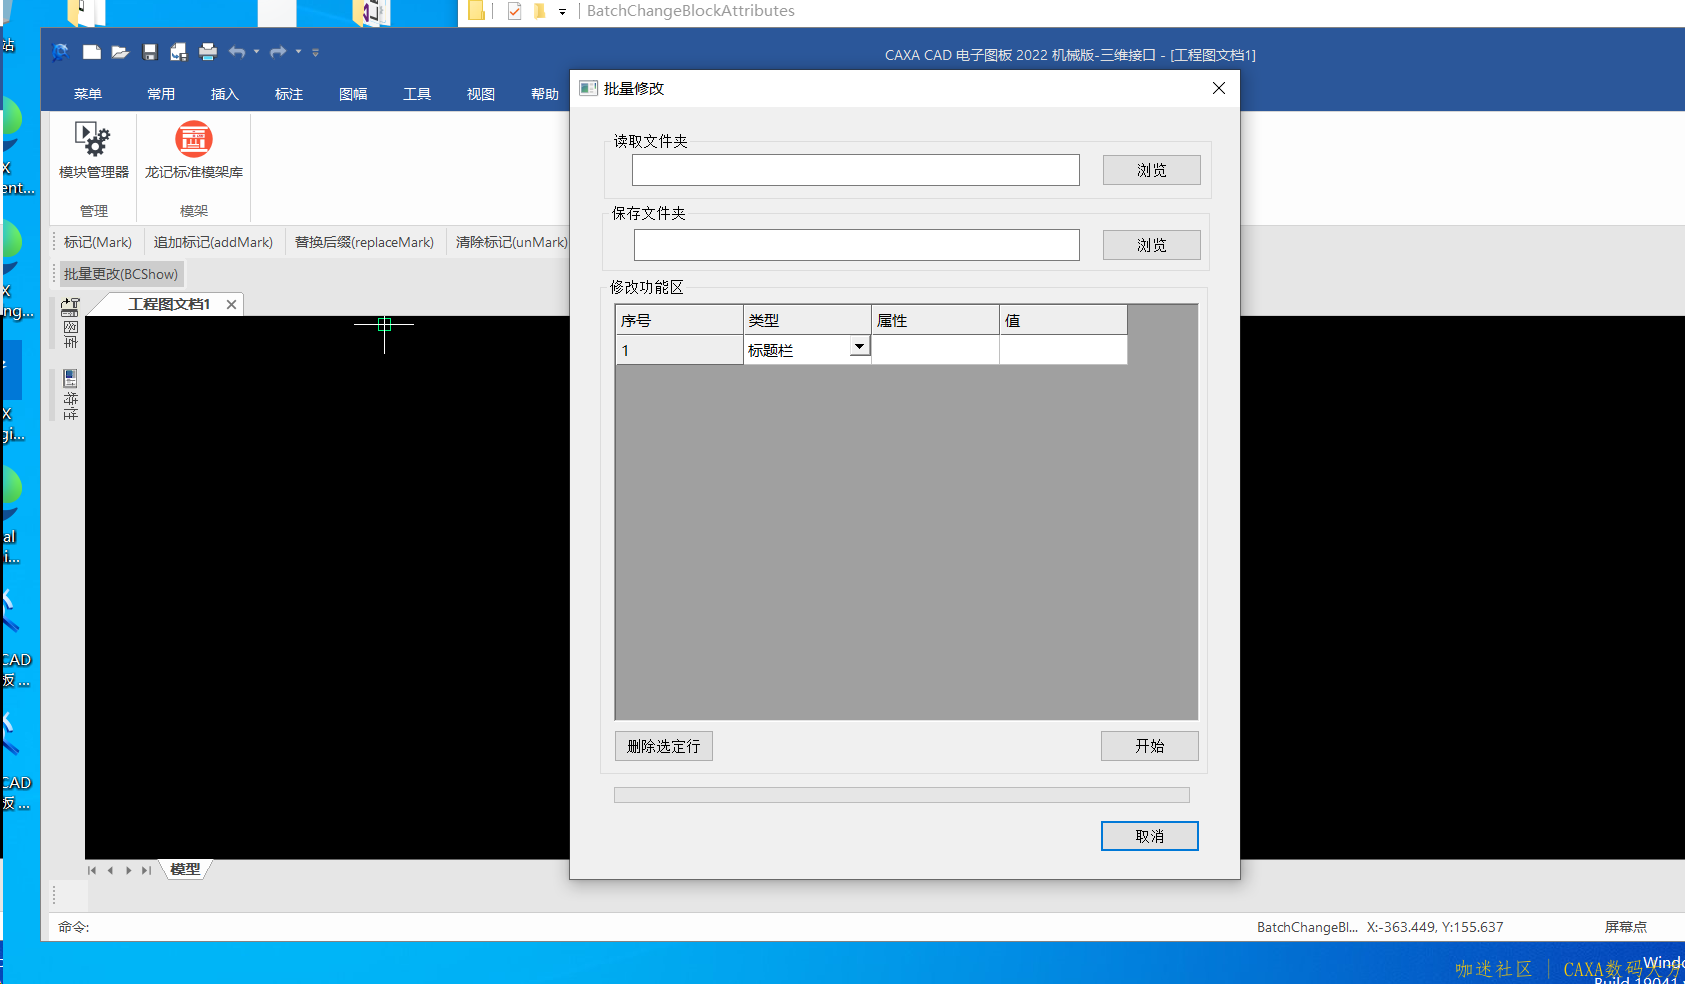1685x984 pixels.
Task: Switch to the 帮助 ribbon tab
Action: pyautogui.click(x=545, y=94)
